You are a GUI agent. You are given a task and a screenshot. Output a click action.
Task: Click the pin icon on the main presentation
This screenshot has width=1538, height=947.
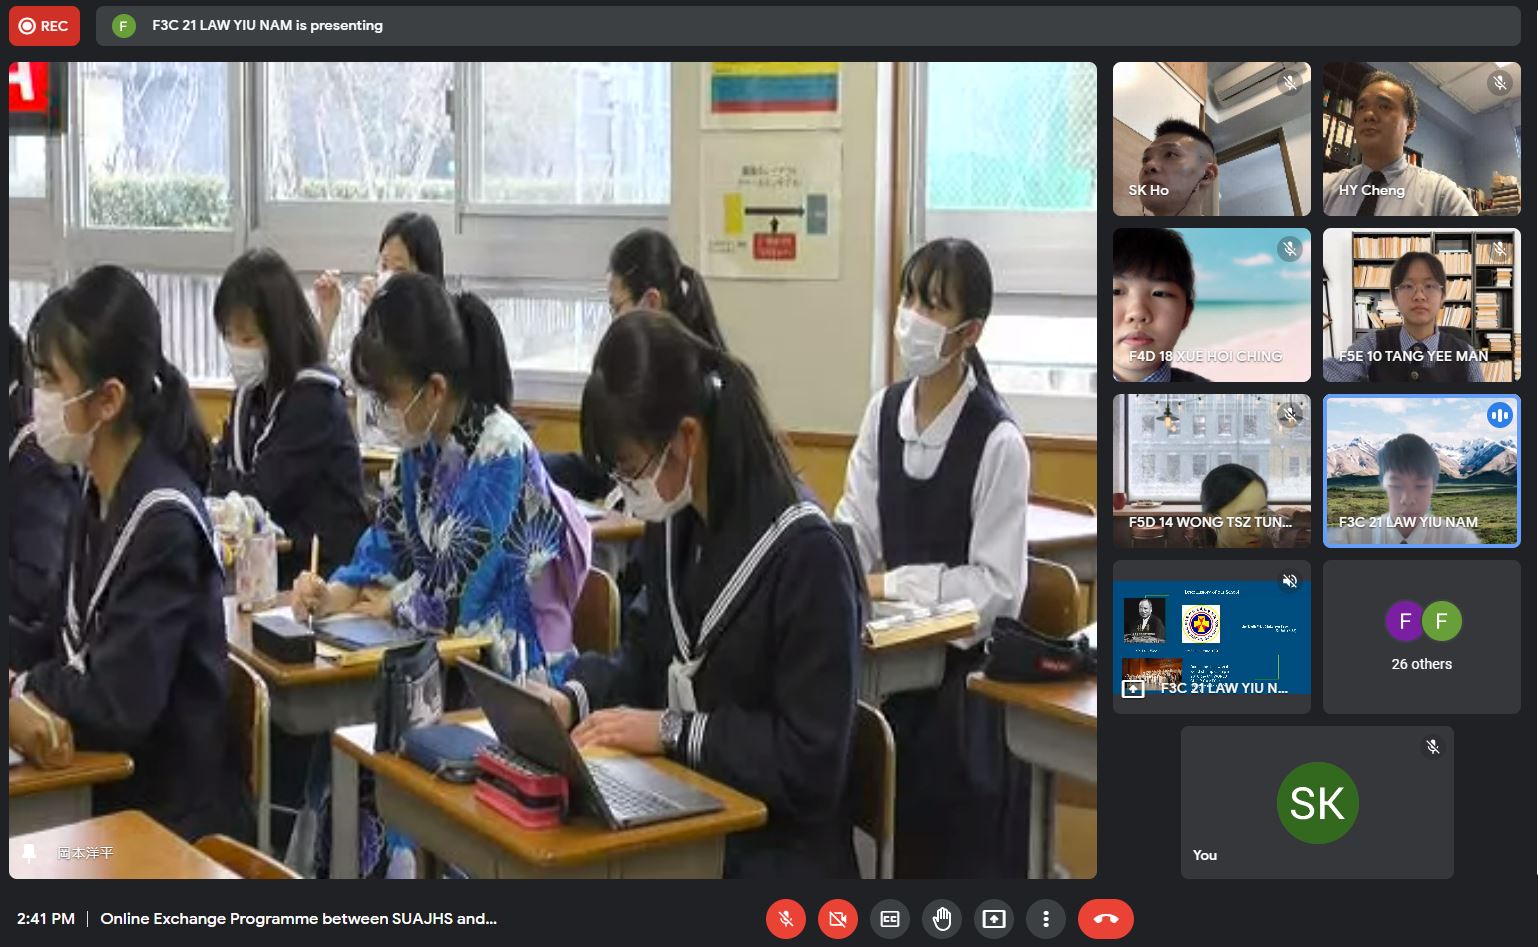pyautogui.click(x=29, y=853)
